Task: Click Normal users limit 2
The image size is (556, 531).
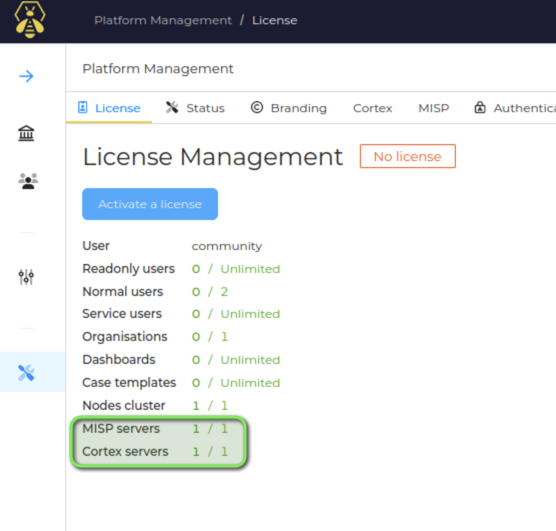Action: [224, 292]
